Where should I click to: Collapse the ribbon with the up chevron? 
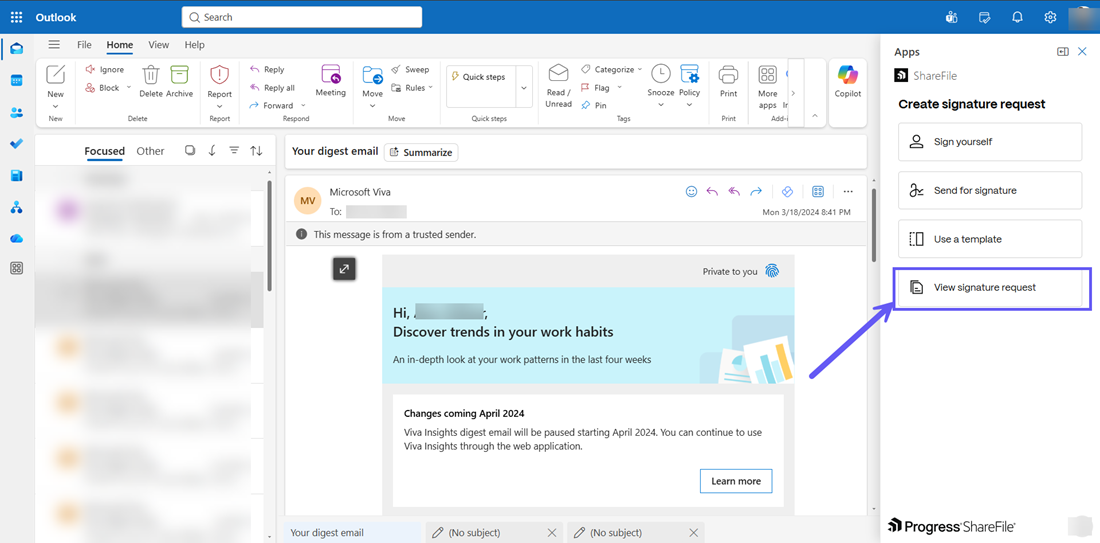click(x=814, y=115)
